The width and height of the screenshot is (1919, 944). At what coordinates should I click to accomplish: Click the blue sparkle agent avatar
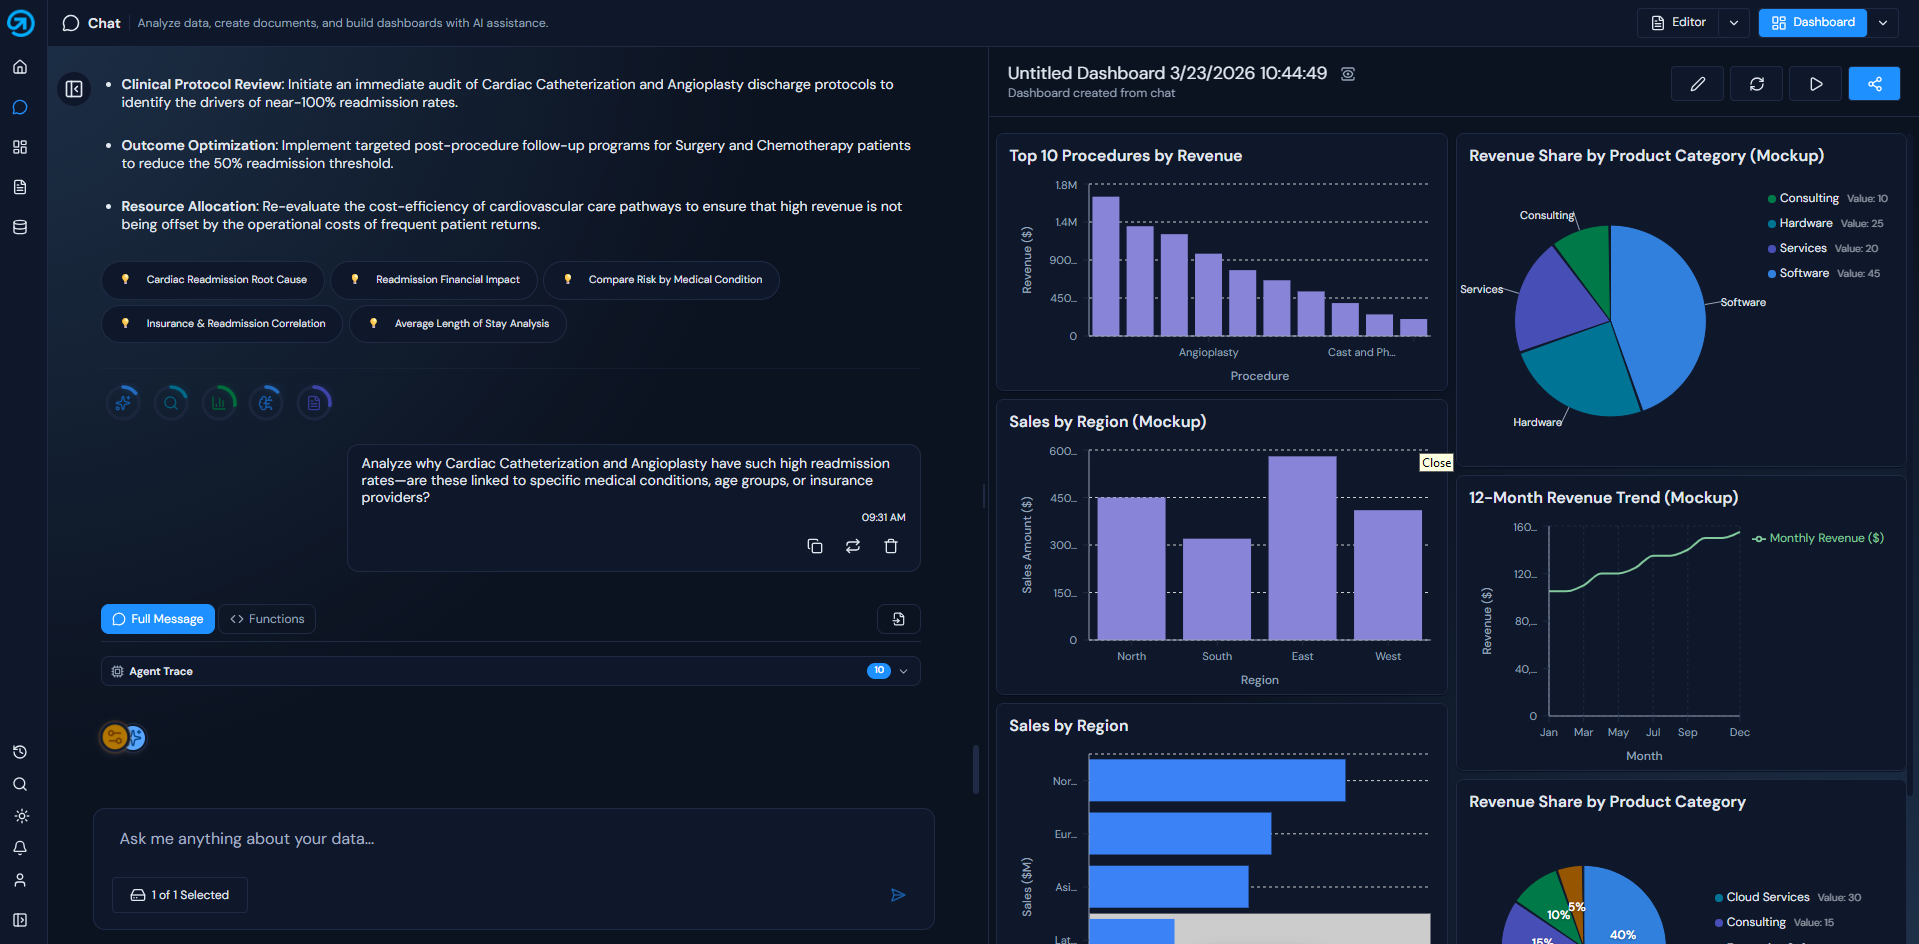[136, 738]
